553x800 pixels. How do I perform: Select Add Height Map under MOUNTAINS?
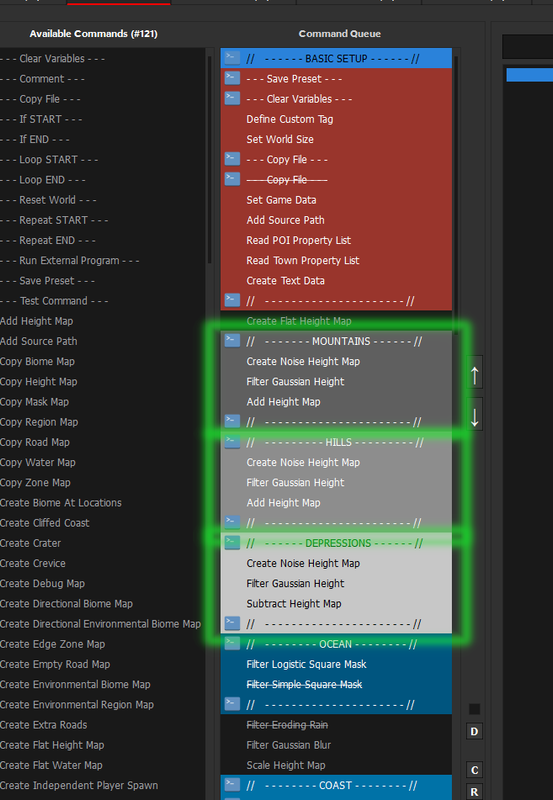click(x=336, y=402)
